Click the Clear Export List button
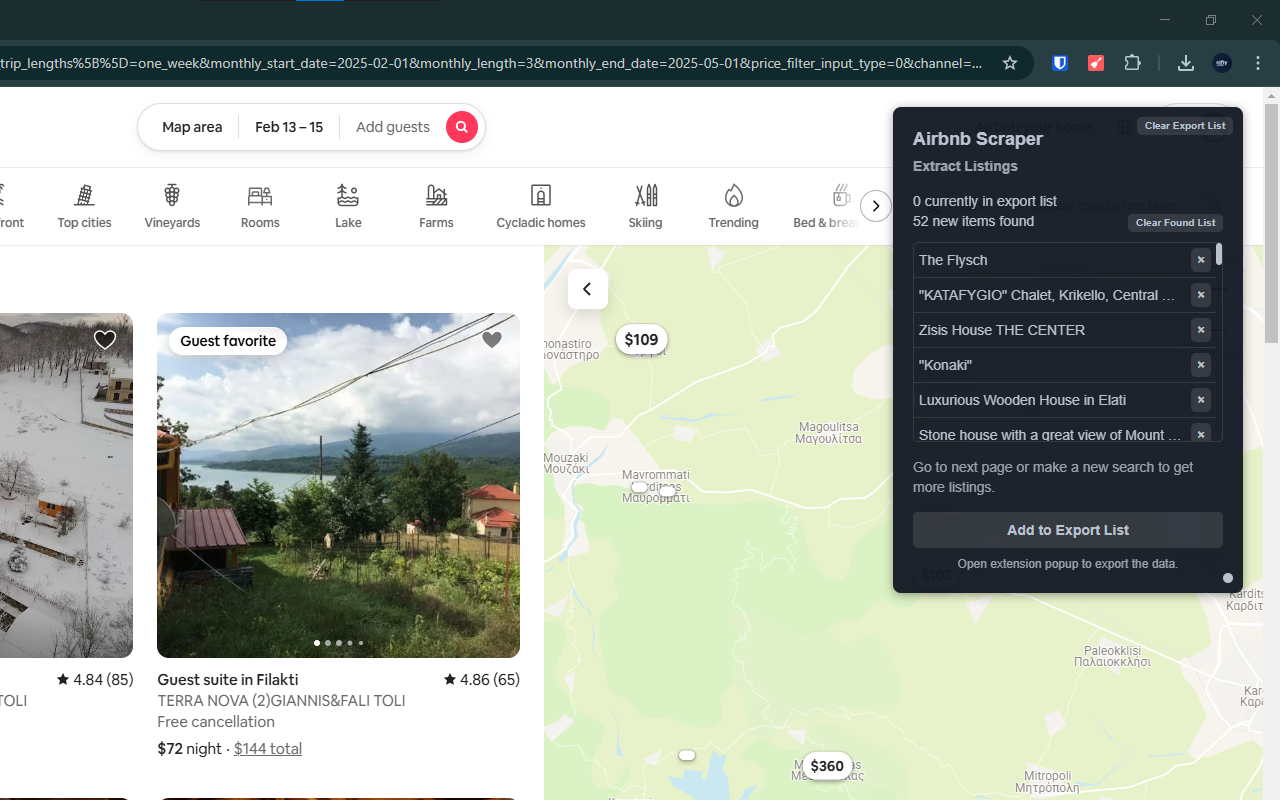Screen dimensions: 1280x800 point(1185,126)
